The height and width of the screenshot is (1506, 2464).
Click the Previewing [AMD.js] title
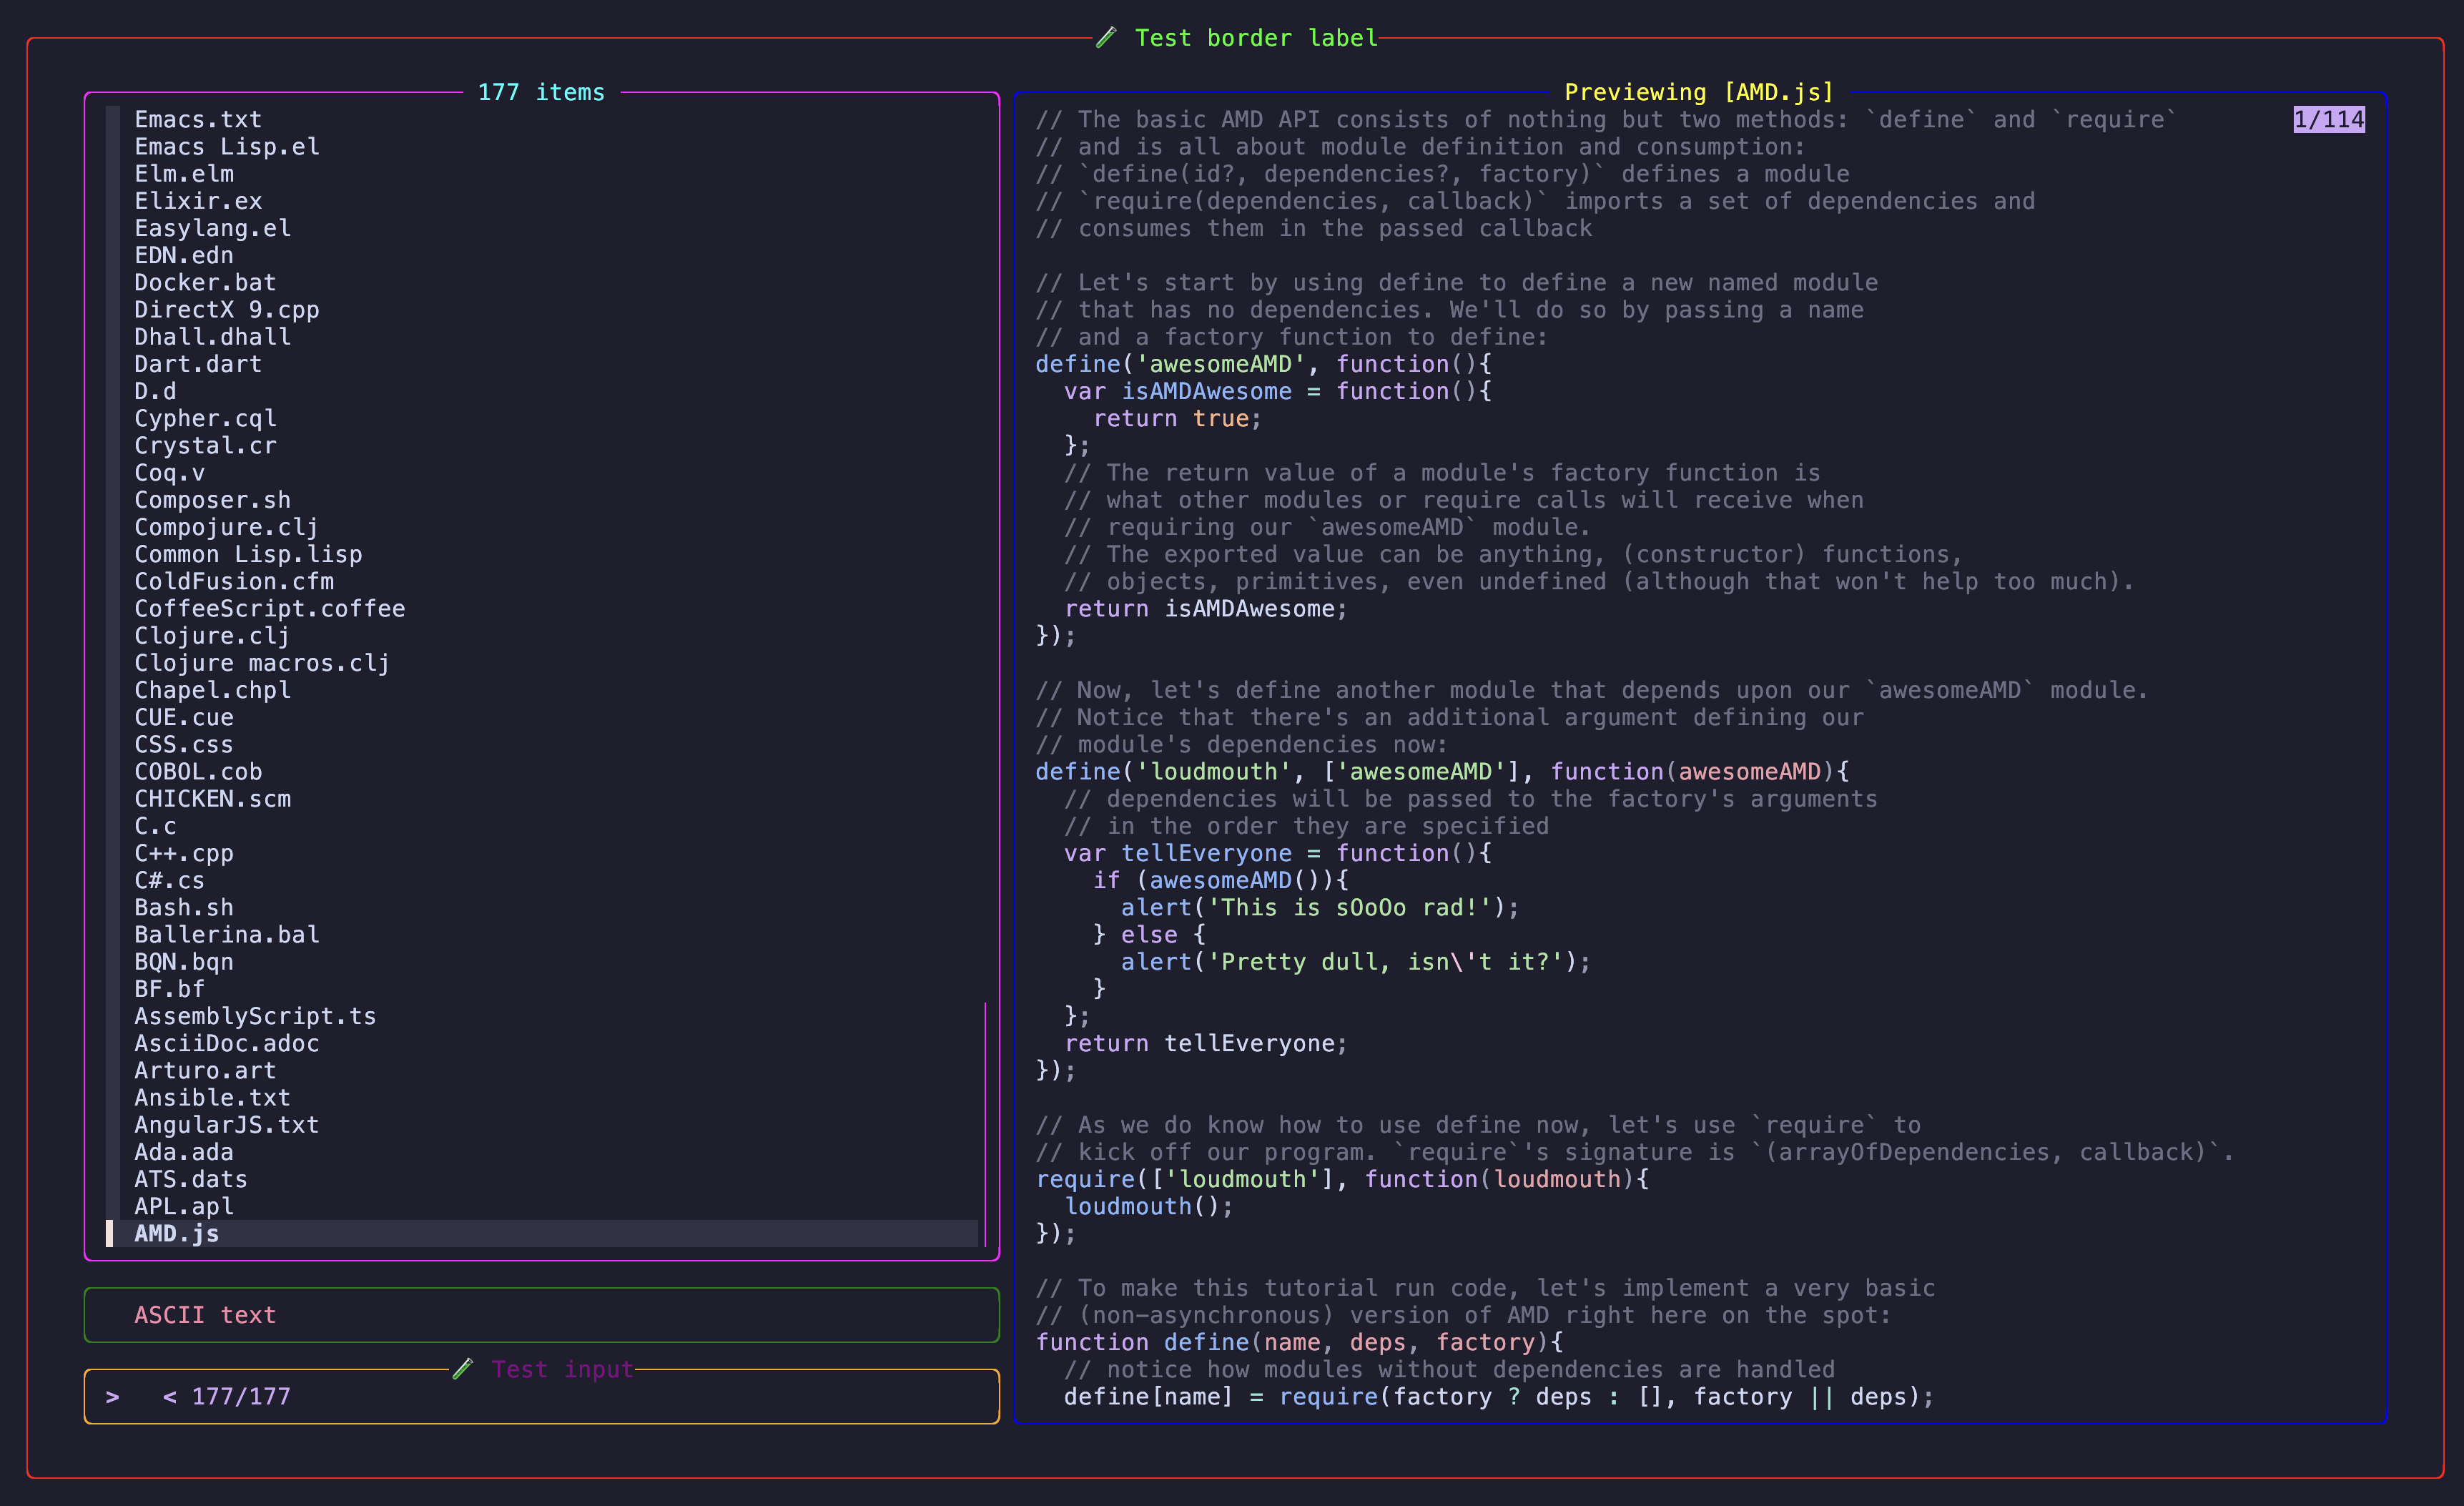(1699, 93)
